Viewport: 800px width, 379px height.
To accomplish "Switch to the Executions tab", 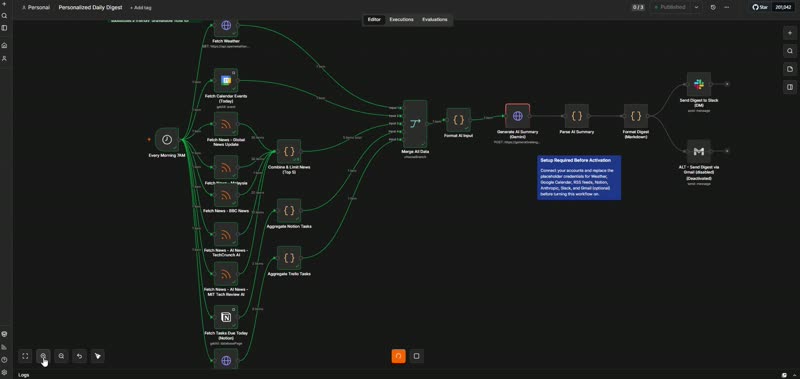I will point(402,19).
